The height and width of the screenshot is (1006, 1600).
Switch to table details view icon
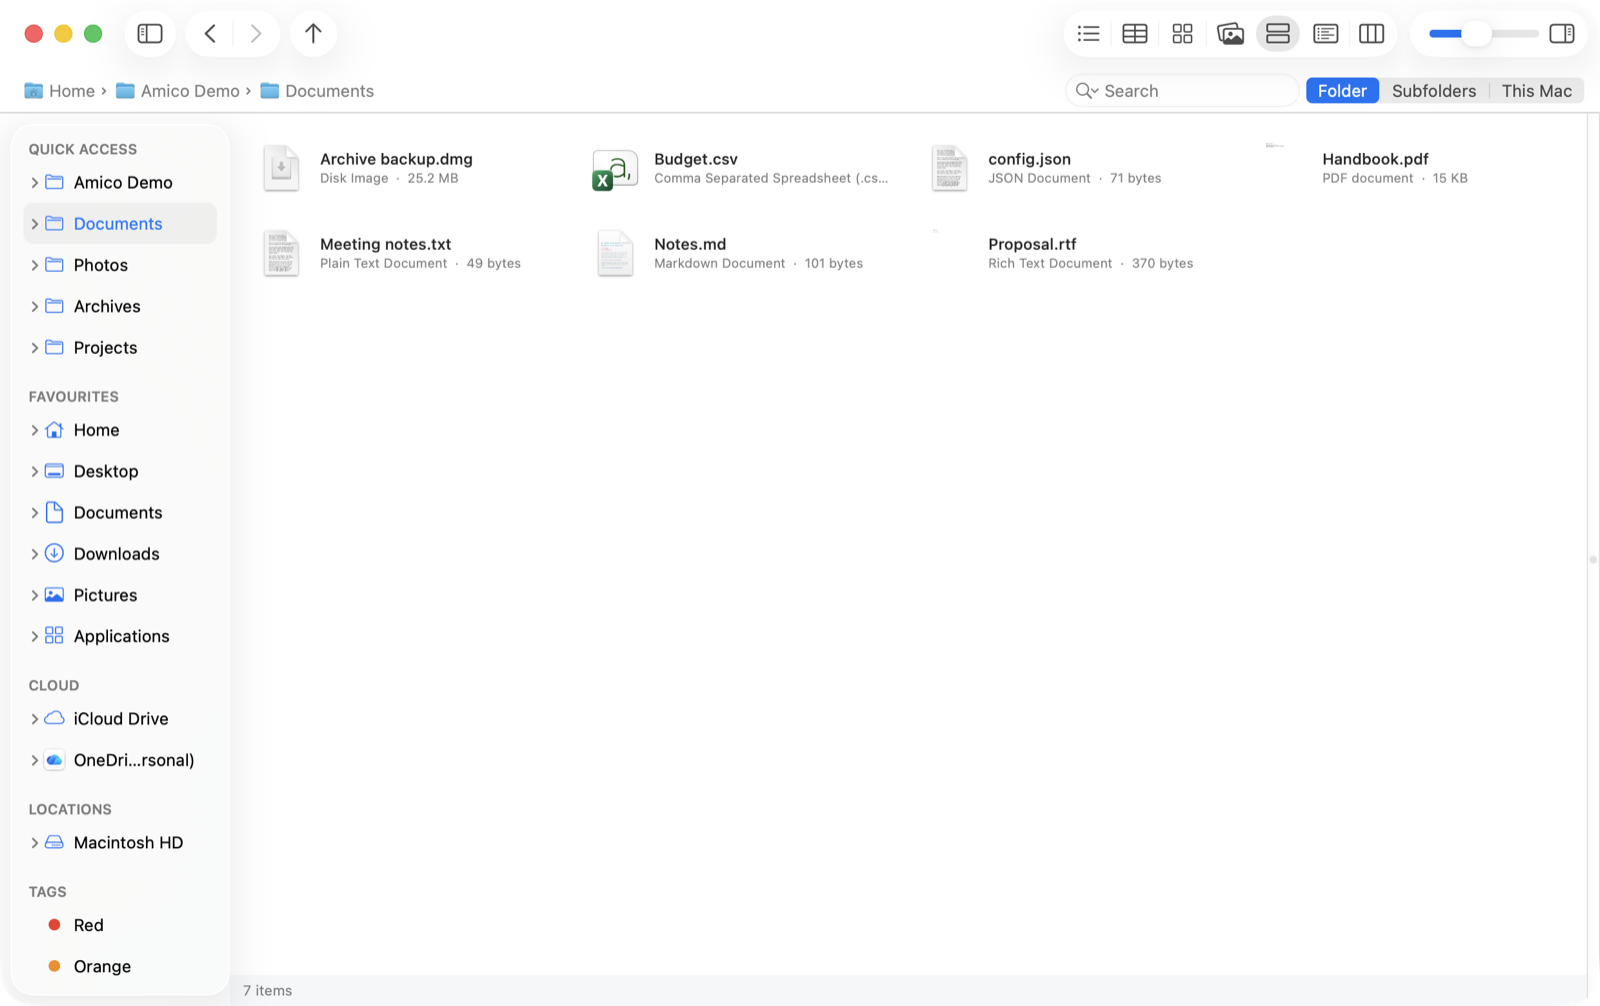tap(1135, 34)
